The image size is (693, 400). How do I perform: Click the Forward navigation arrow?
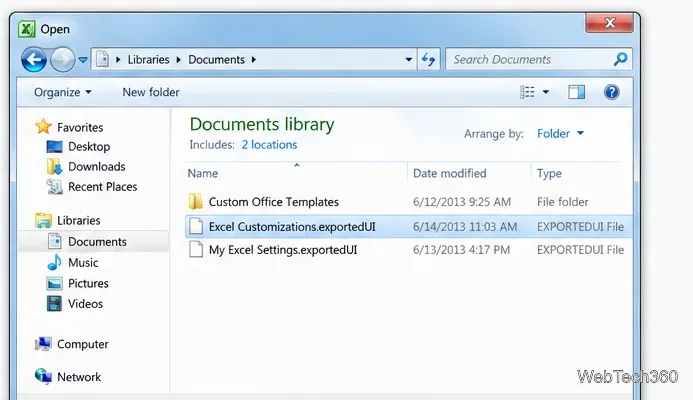click(x=62, y=60)
